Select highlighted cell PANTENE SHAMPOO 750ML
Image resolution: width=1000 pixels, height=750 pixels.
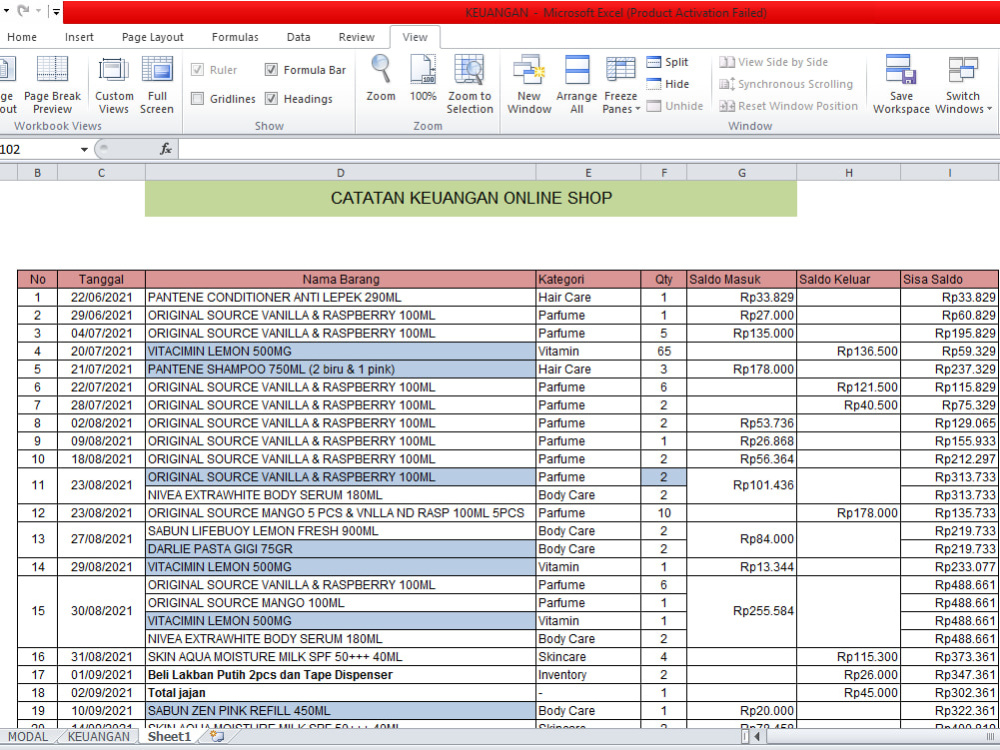[341, 369]
